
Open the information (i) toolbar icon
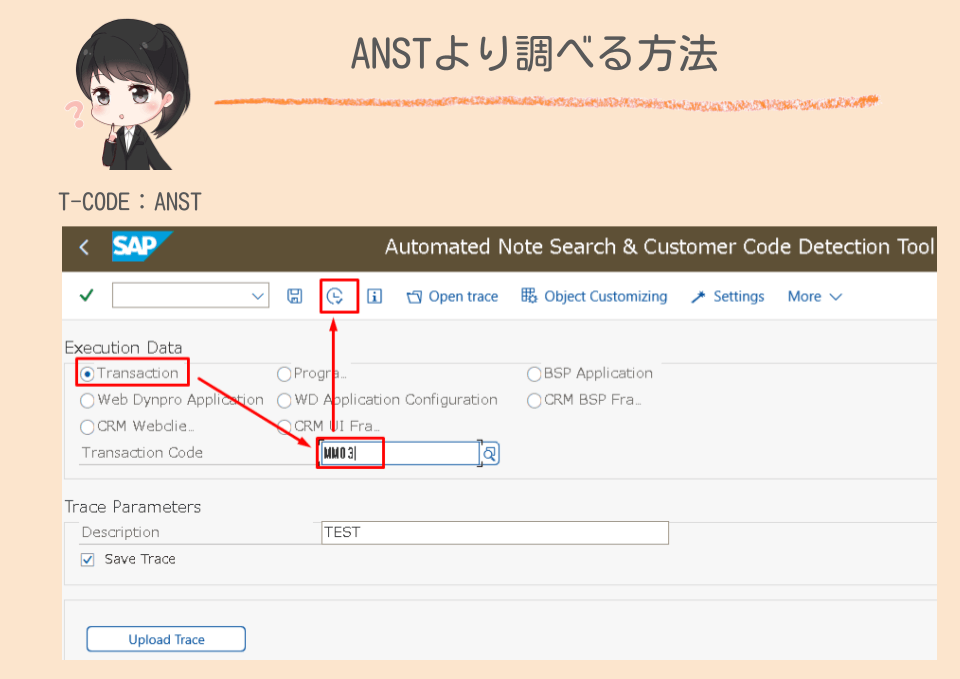tap(374, 296)
